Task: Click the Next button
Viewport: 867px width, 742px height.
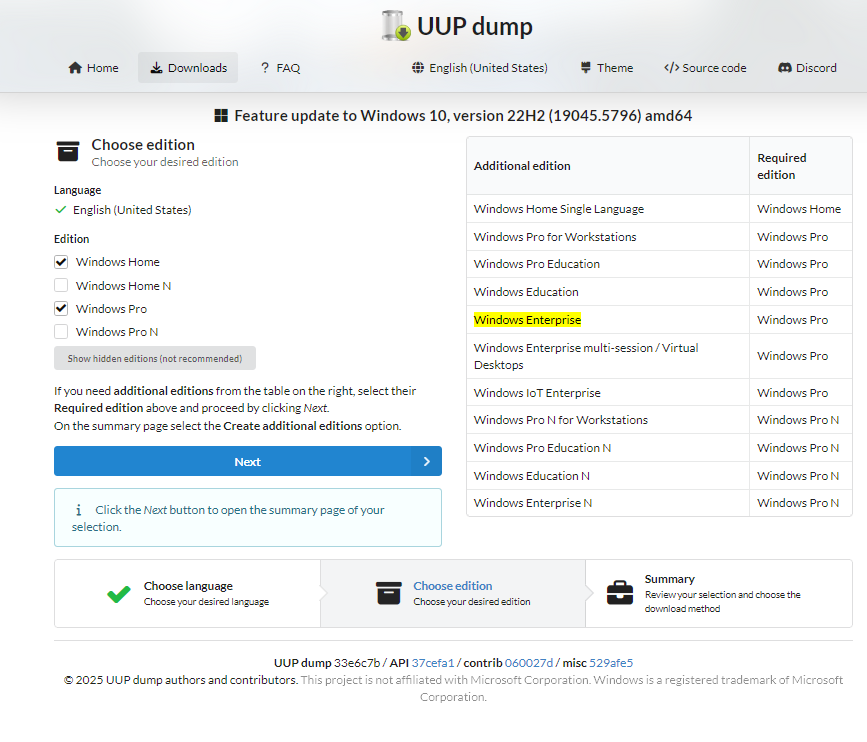Action: [x=248, y=461]
